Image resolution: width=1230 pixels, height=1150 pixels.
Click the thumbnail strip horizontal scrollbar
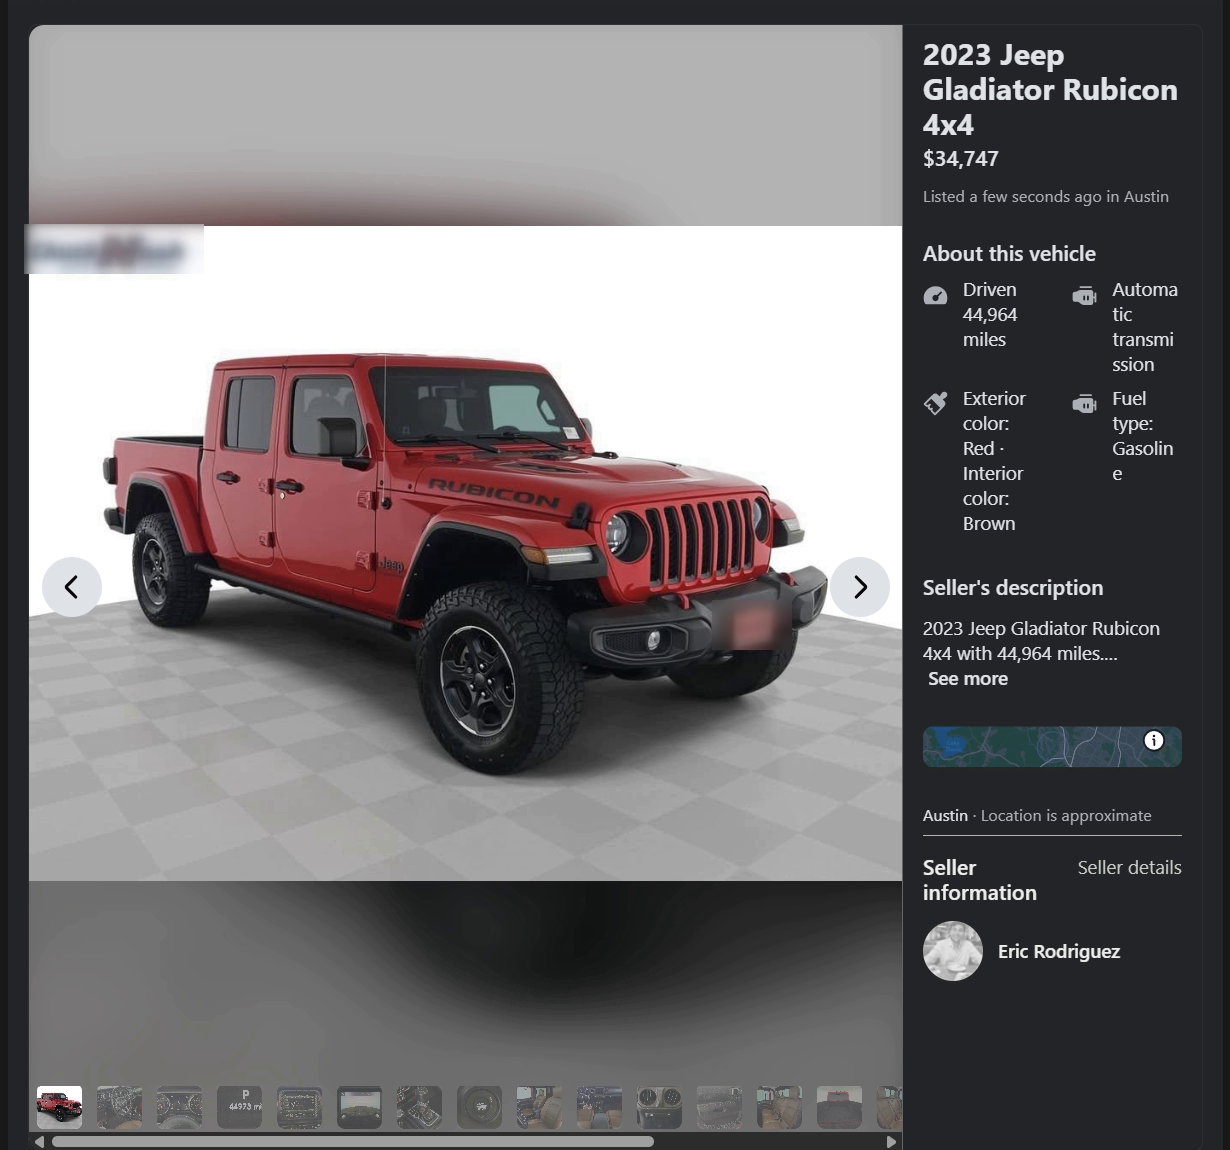(x=353, y=1141)
